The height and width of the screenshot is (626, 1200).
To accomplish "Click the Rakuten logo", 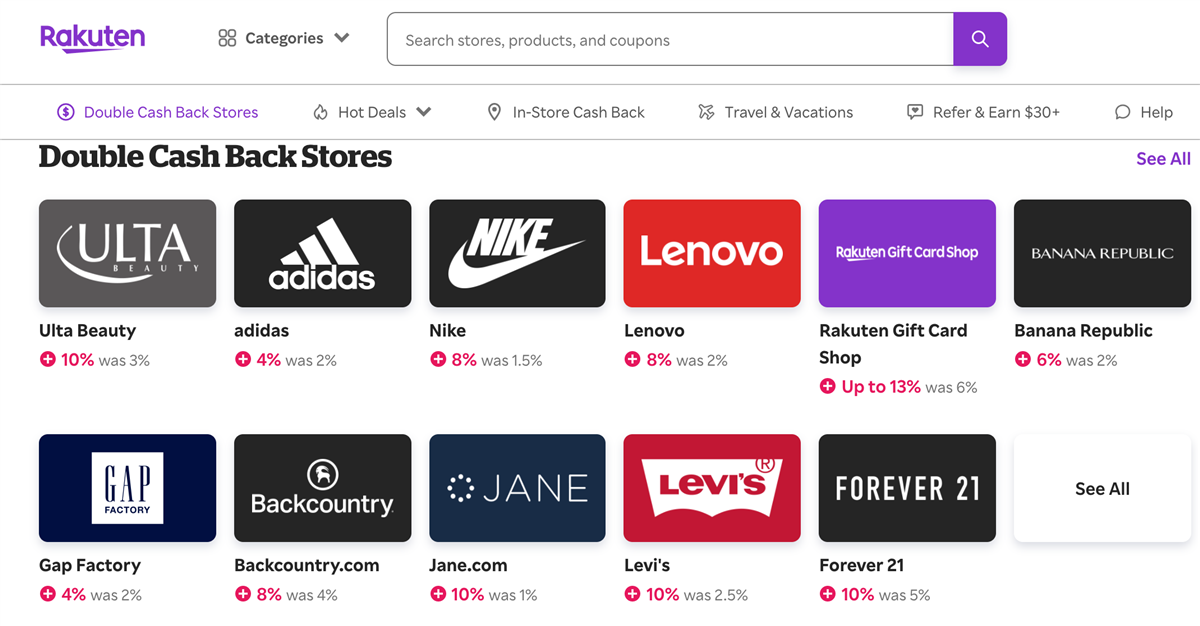I will tap(92, 38).
